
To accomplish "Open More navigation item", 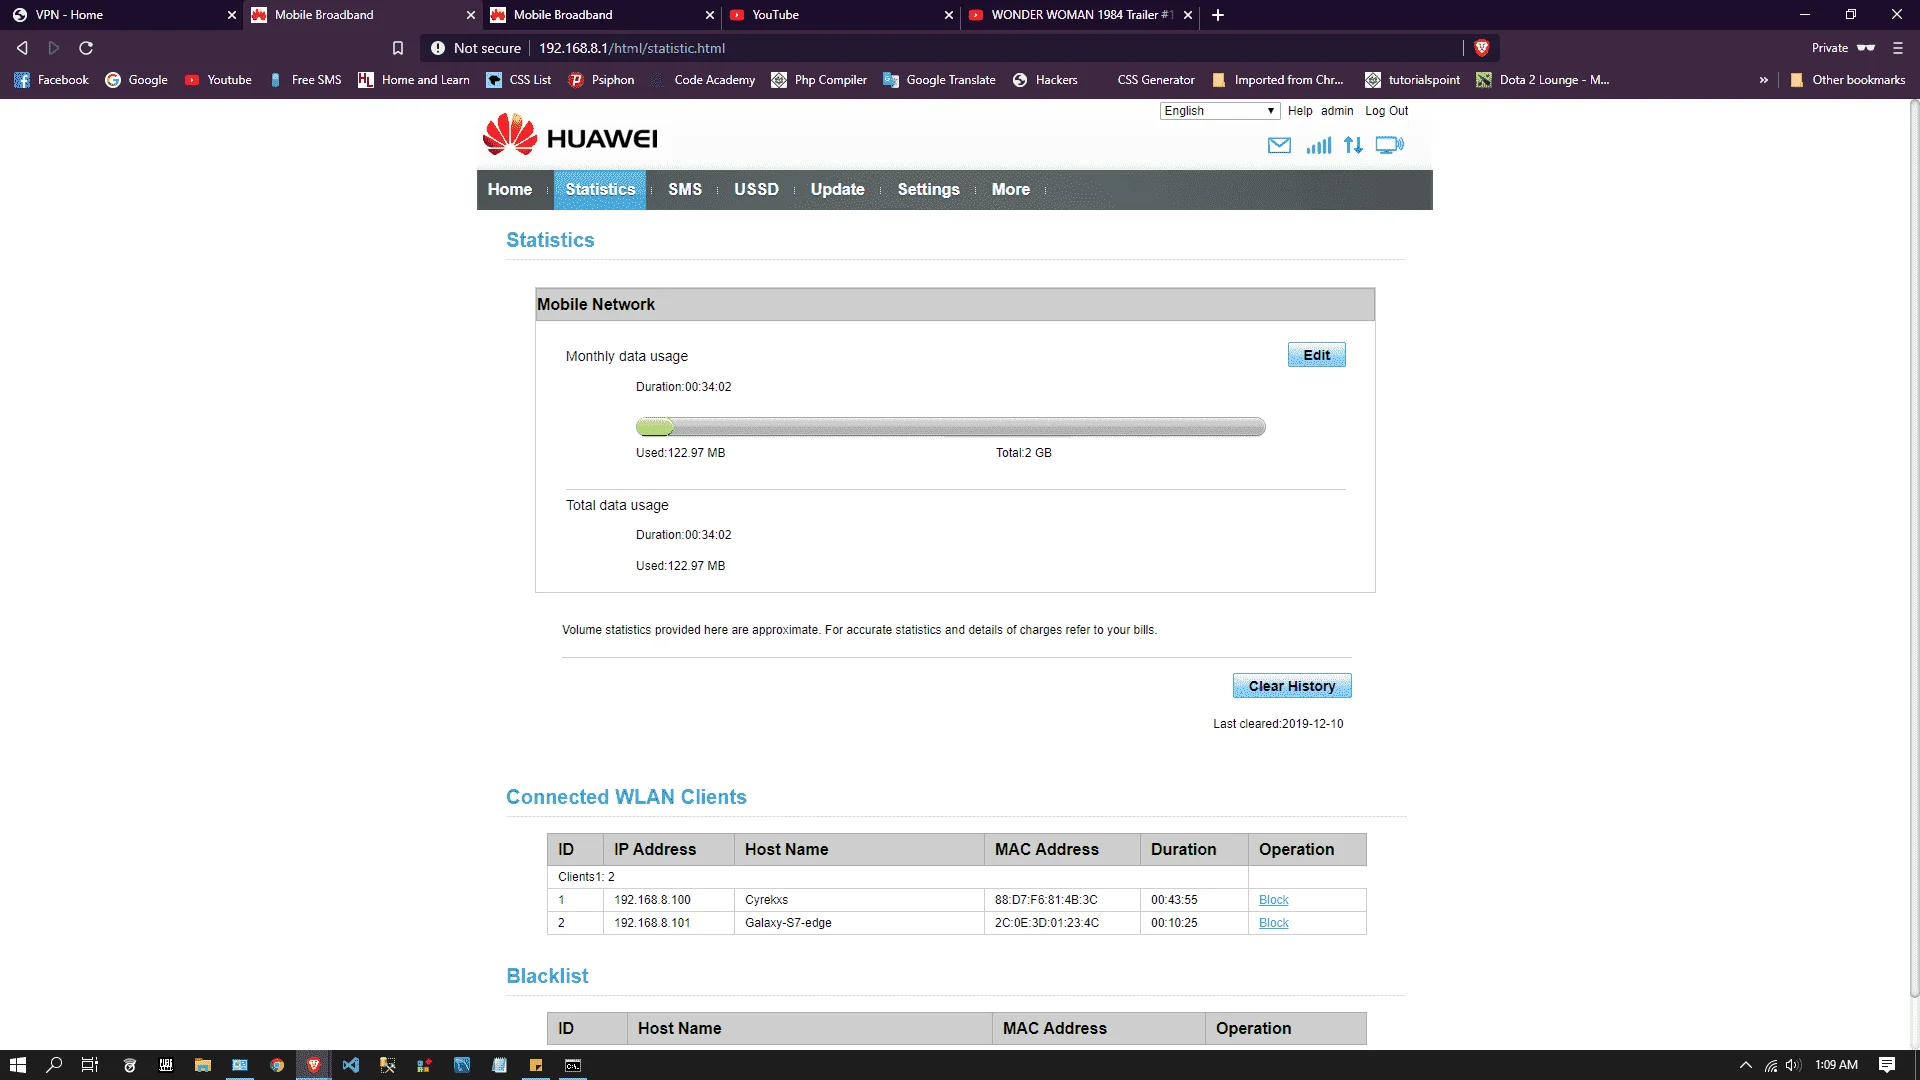I will coord(1011,190).
